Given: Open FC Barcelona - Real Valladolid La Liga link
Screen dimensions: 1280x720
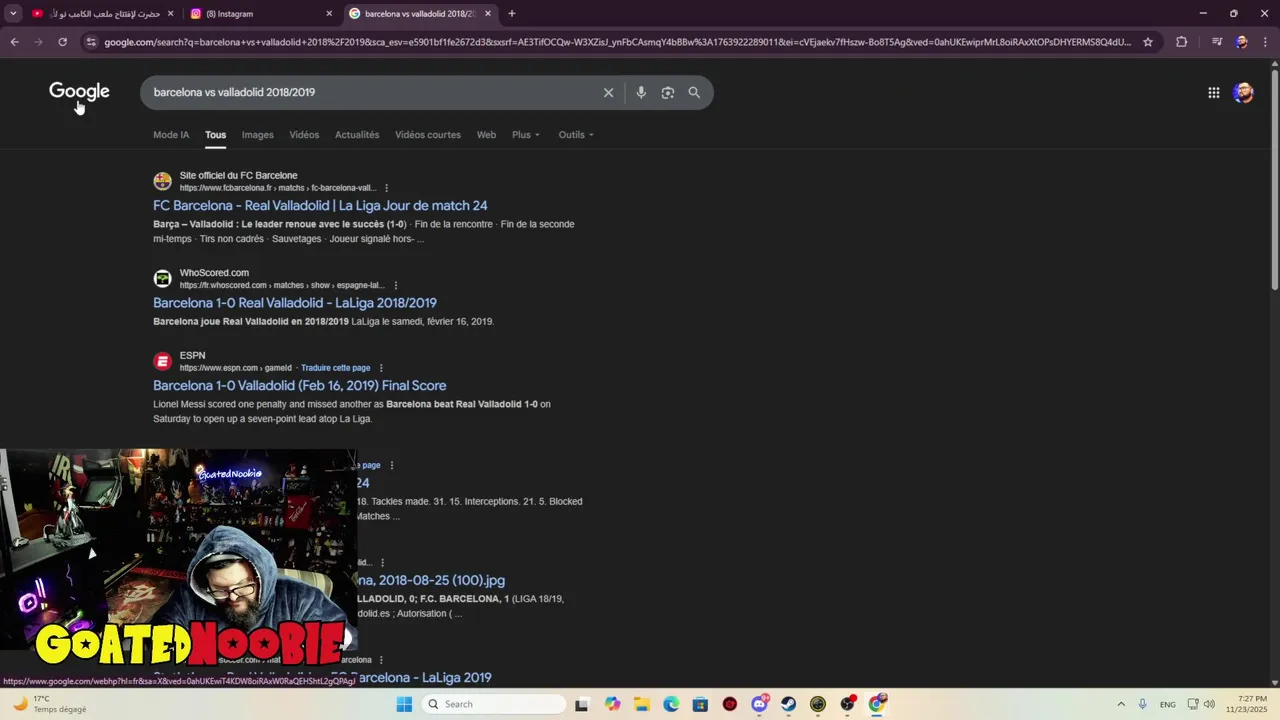Looking at the screenshot, I should point(320,205).
